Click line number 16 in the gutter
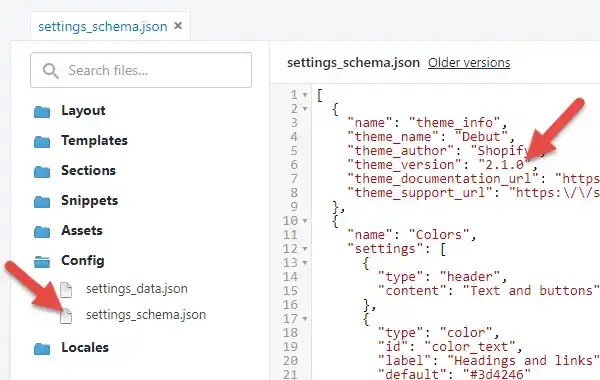Viewport: 600px width, 380px height. click(x=290, y=305)
